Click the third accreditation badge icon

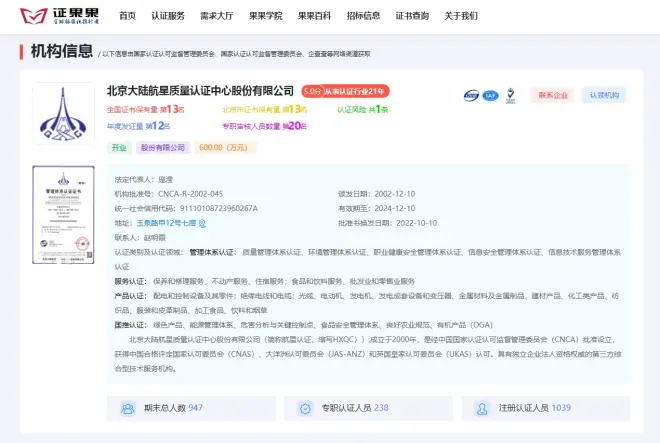(508, 96)
